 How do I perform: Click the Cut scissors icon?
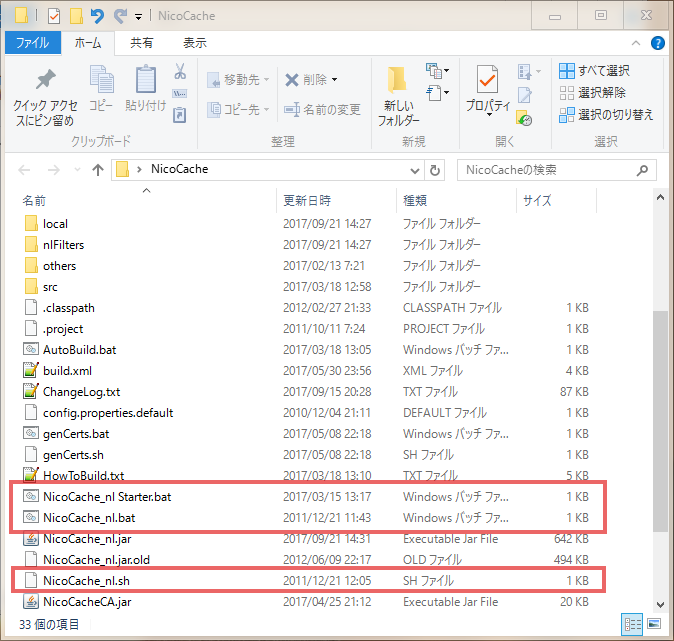click(x=180, y=71)
